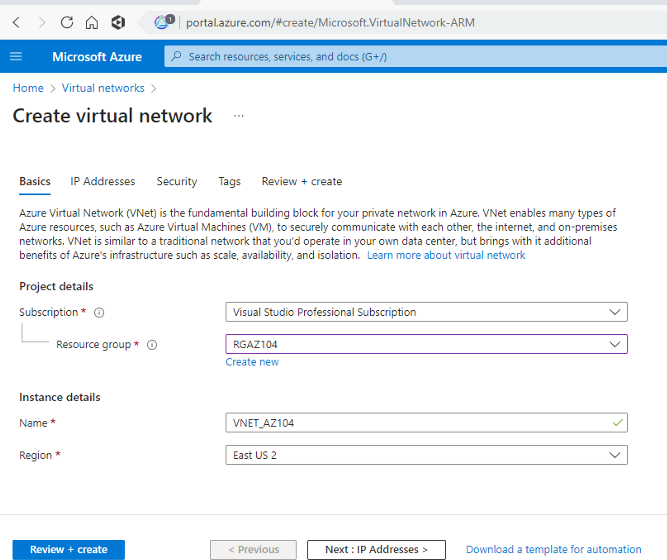Click Create new resource group link
The height and width of the screenshot is (560, 667).
[x=252, y=362]
